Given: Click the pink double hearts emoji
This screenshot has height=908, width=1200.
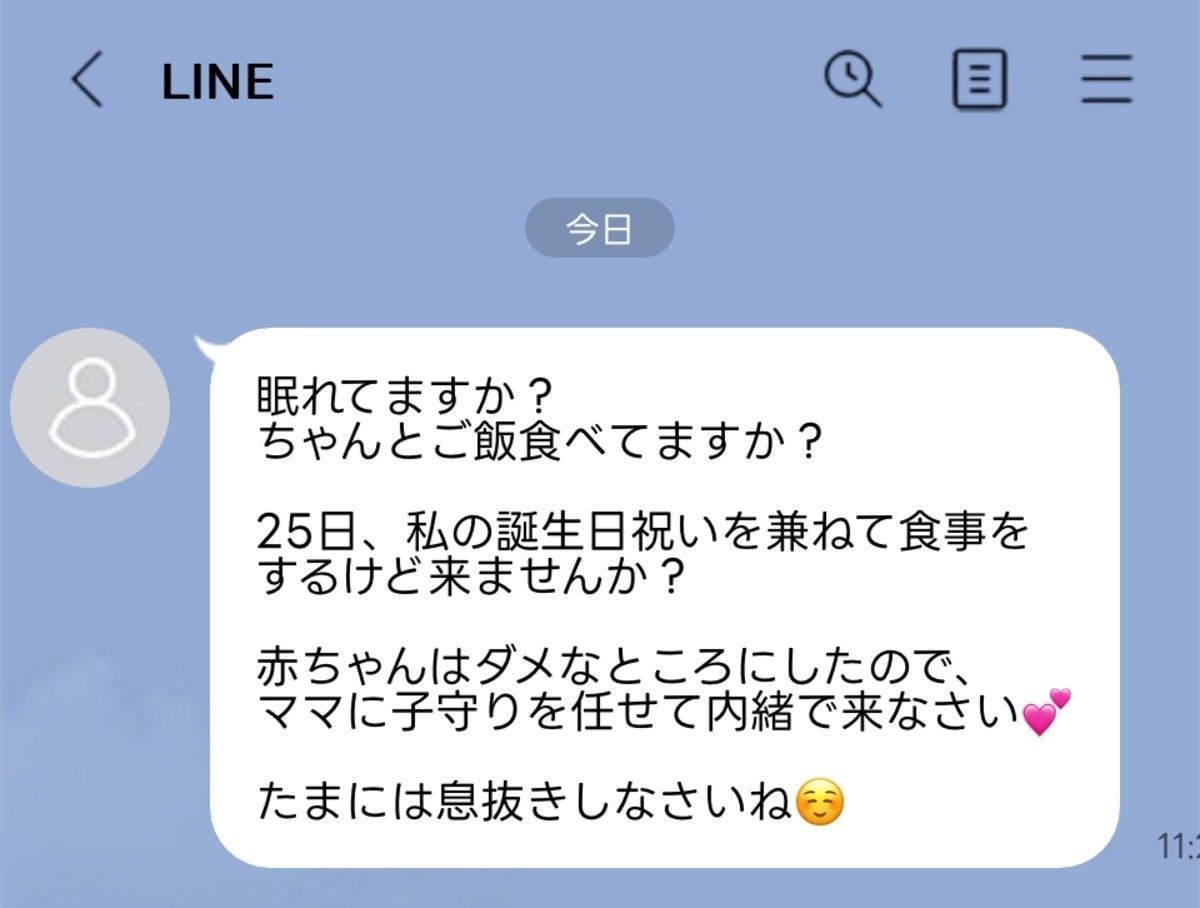Looking at the screenshot, I should coord(1047,711).
